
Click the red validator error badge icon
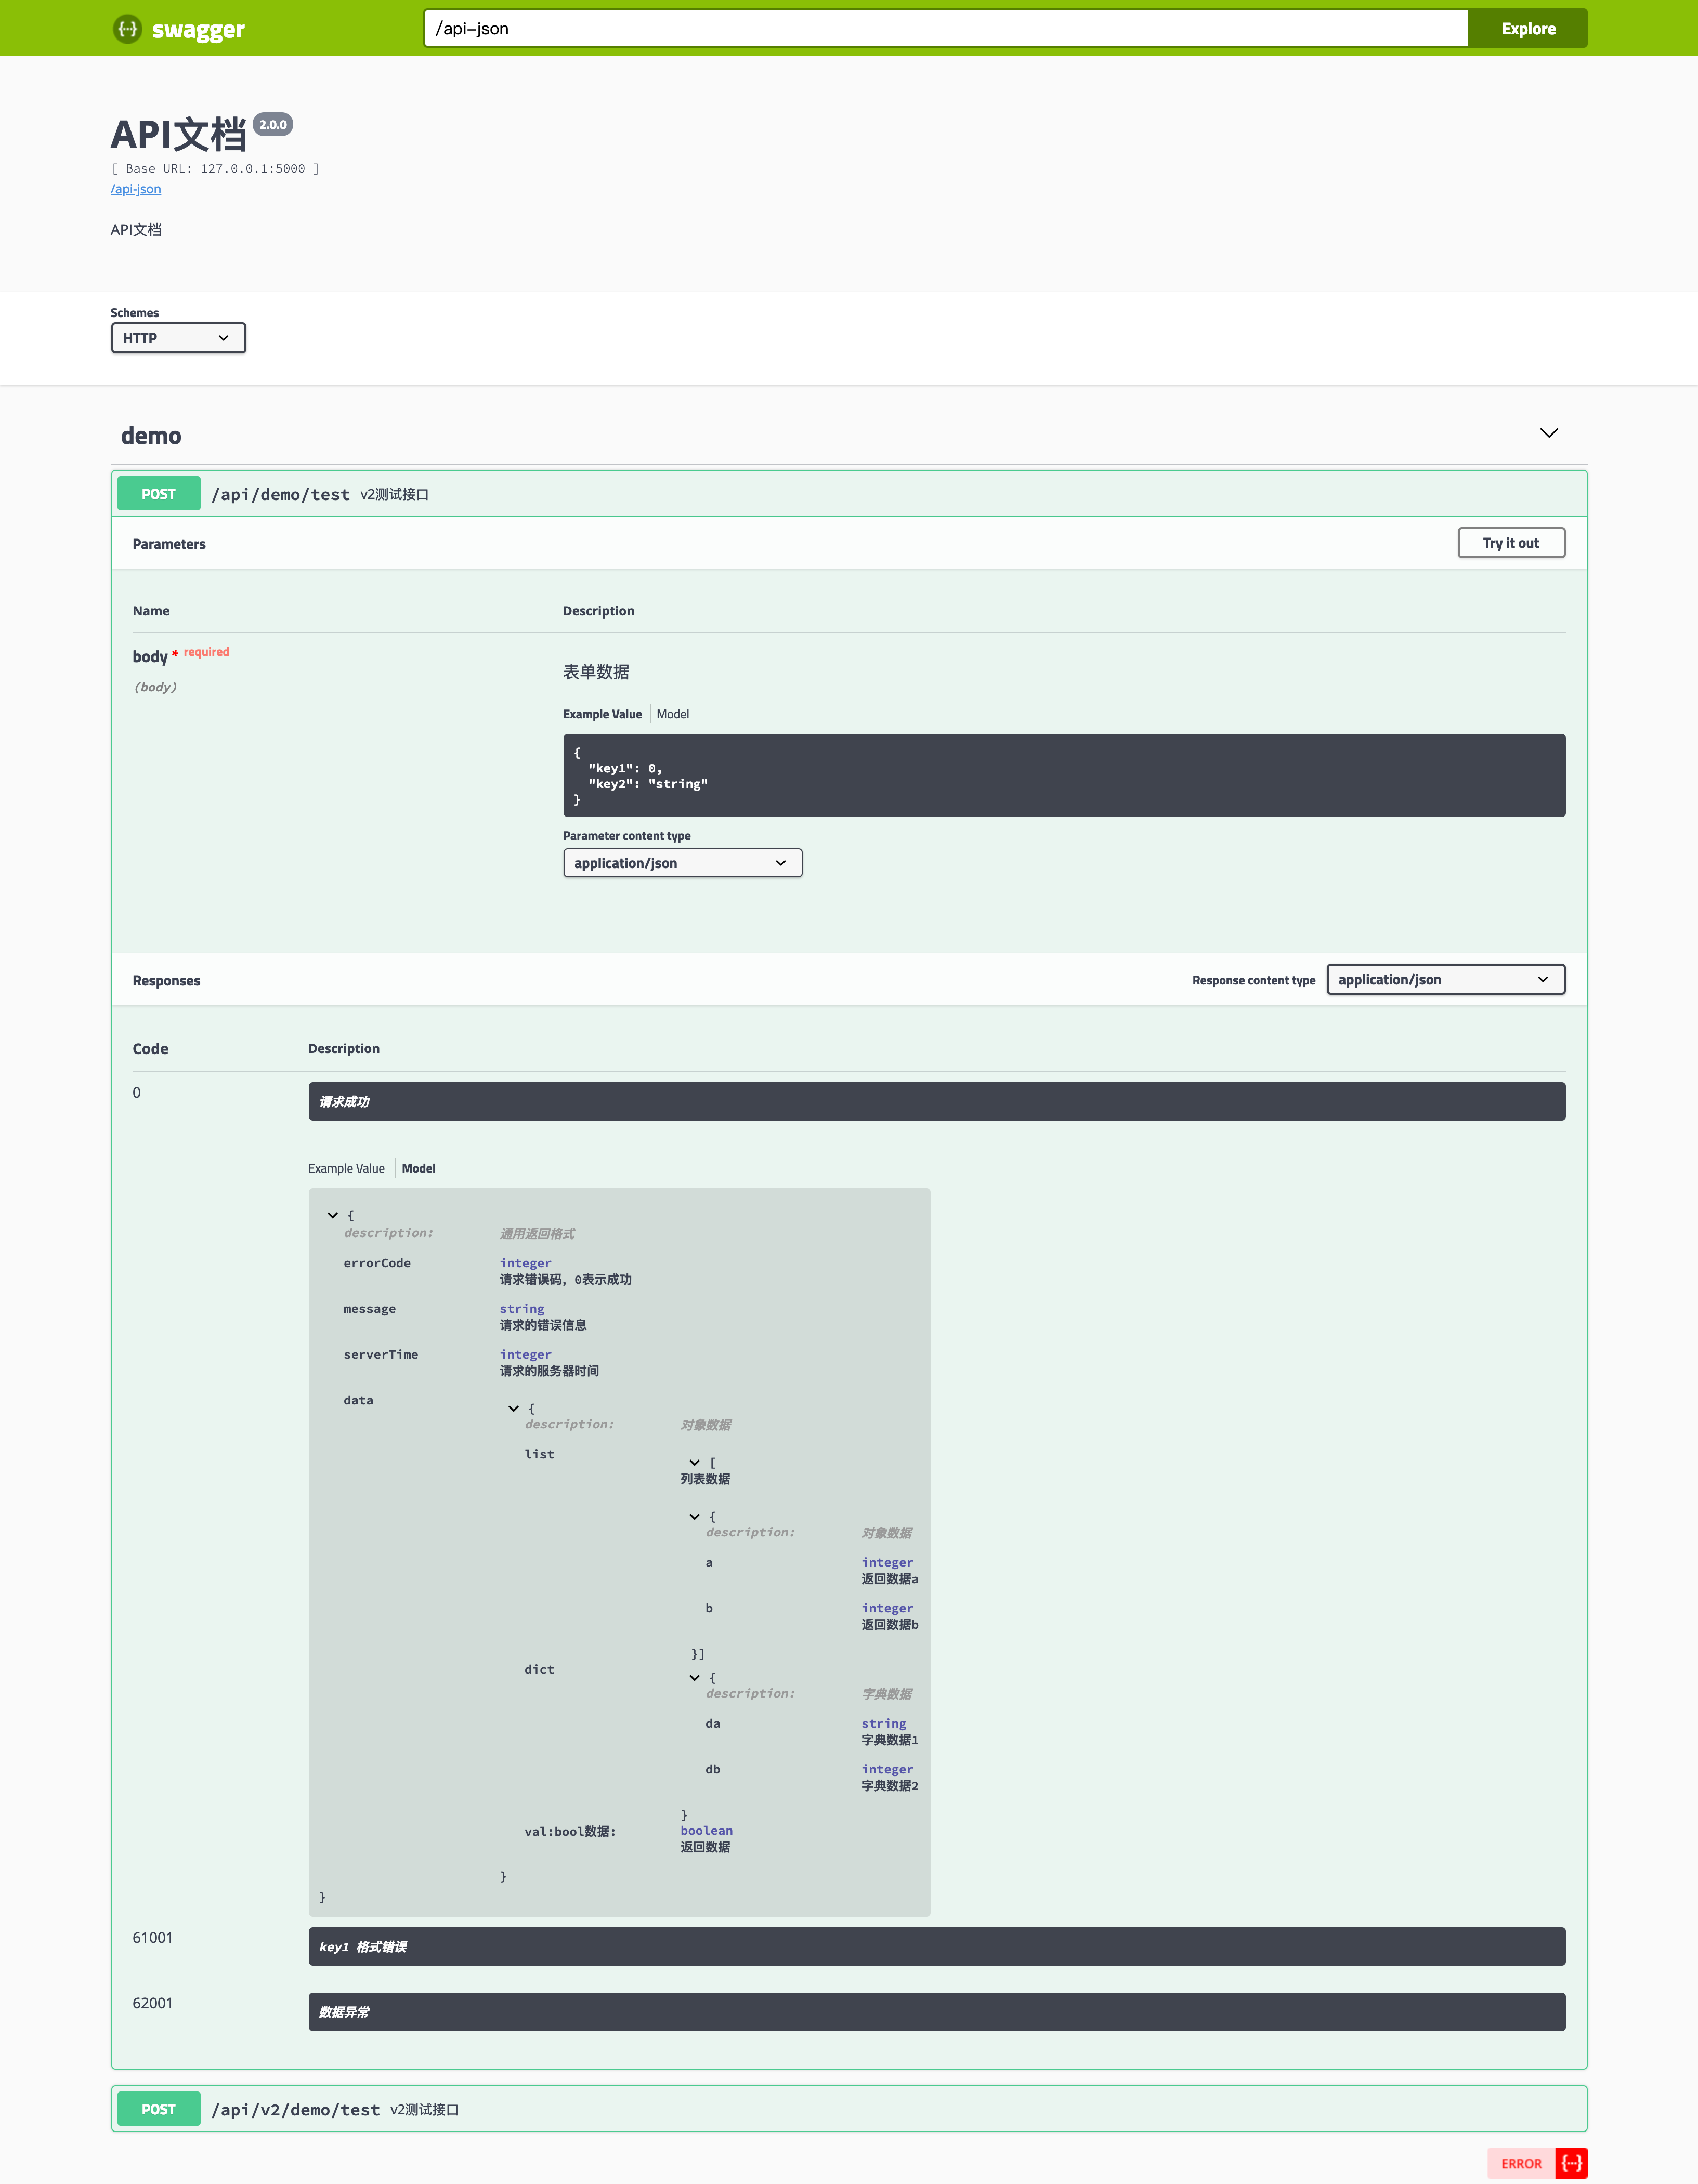[1571, 2163]
